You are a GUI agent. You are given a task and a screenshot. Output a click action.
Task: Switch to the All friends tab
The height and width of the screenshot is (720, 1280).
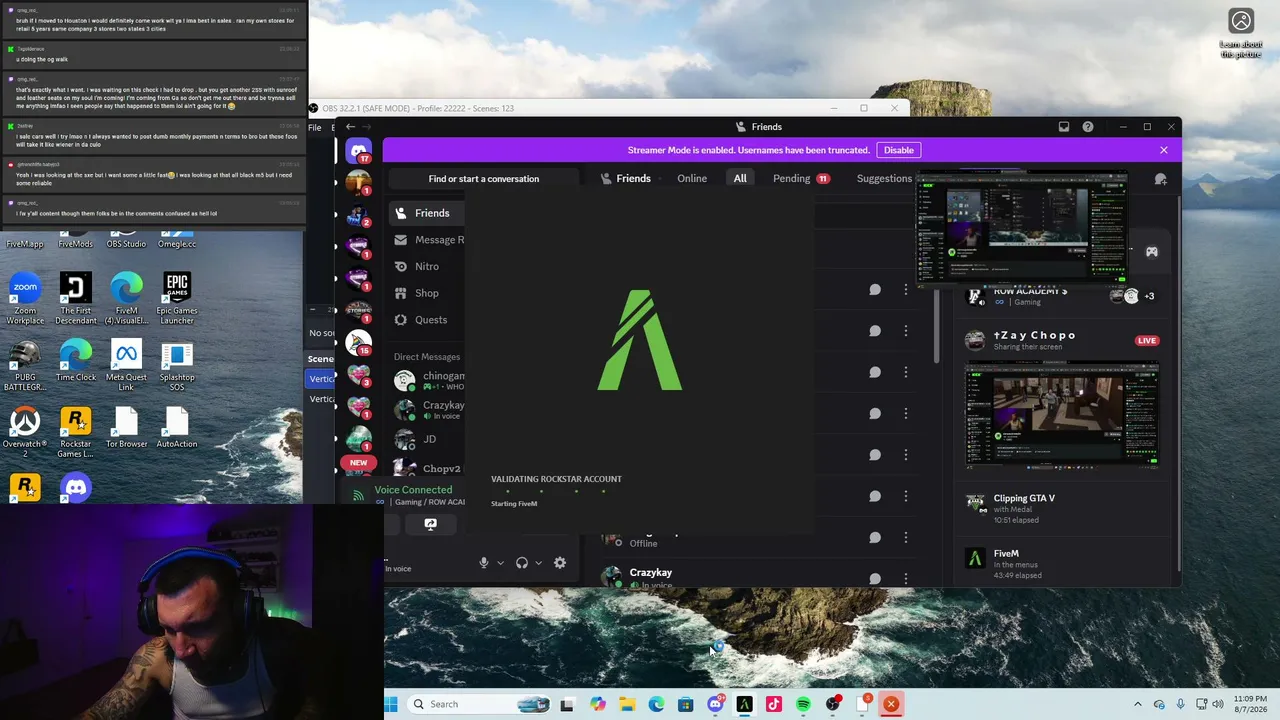(x=740, y=179)
